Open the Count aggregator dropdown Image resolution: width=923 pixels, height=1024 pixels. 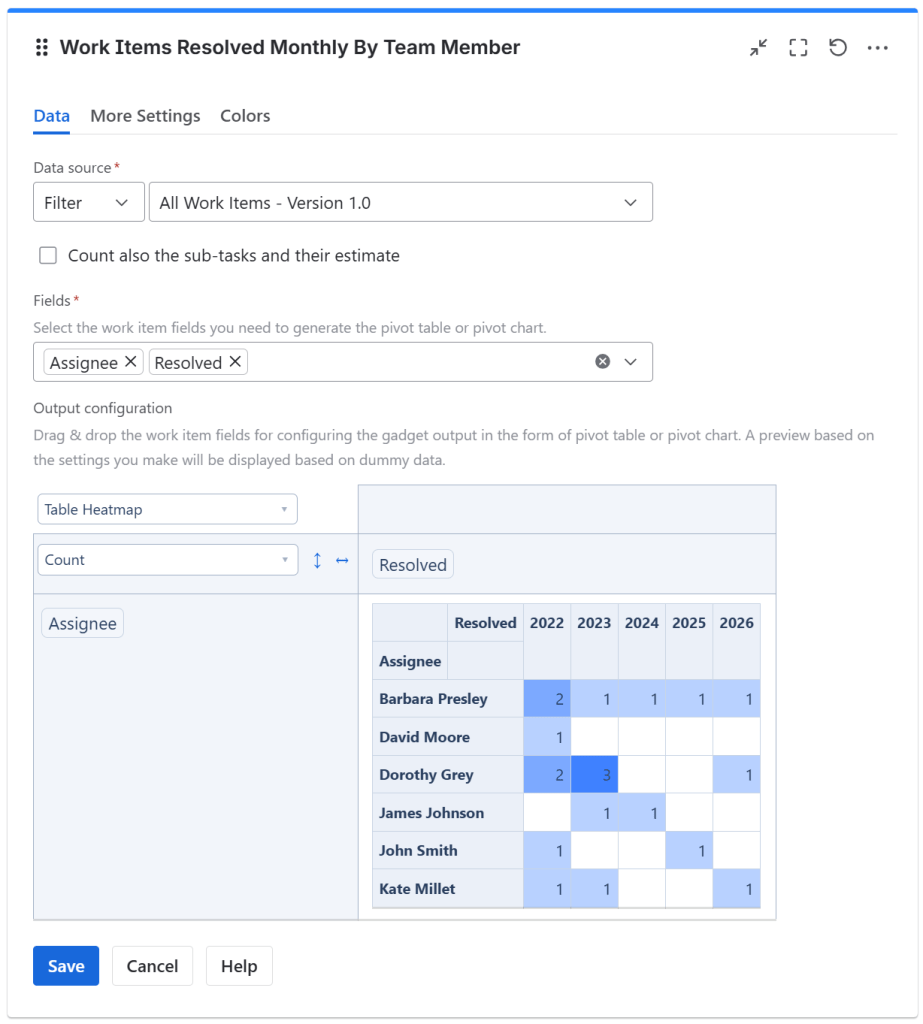coord(167,560)
